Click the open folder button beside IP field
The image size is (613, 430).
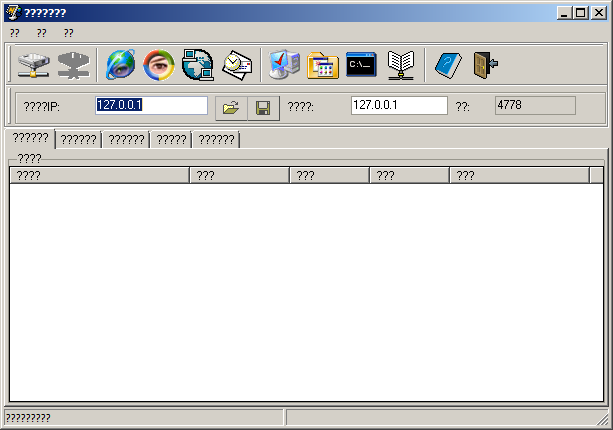click(231, 106)
